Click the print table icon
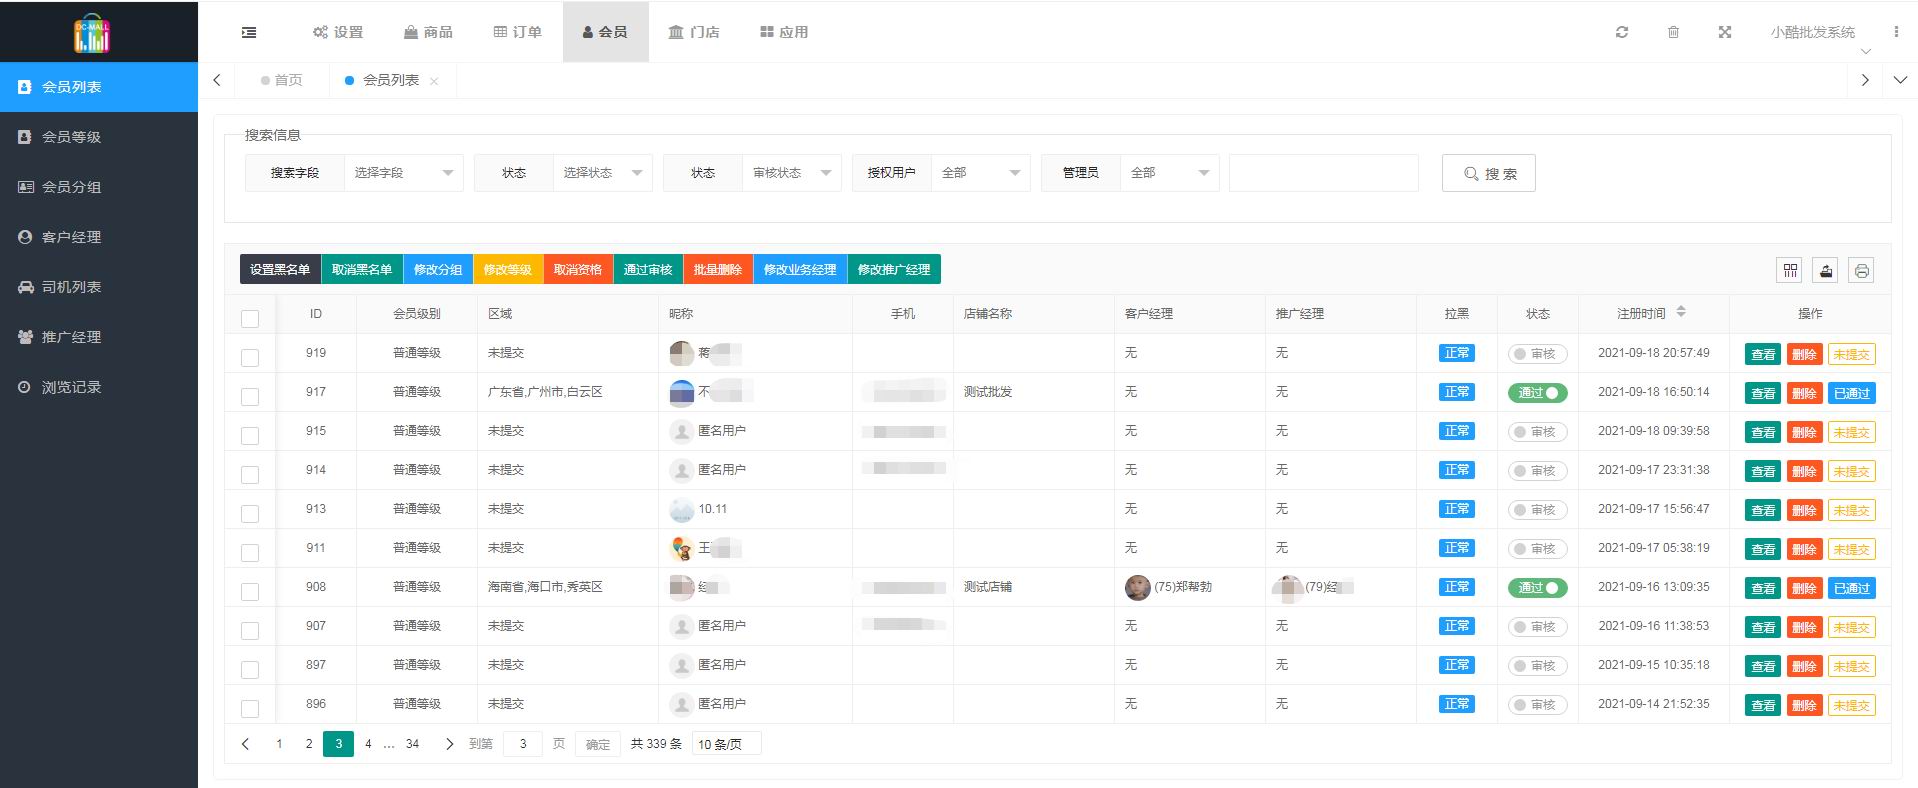This screenshot has height=788, width=1918. [x=1861, y=270]
